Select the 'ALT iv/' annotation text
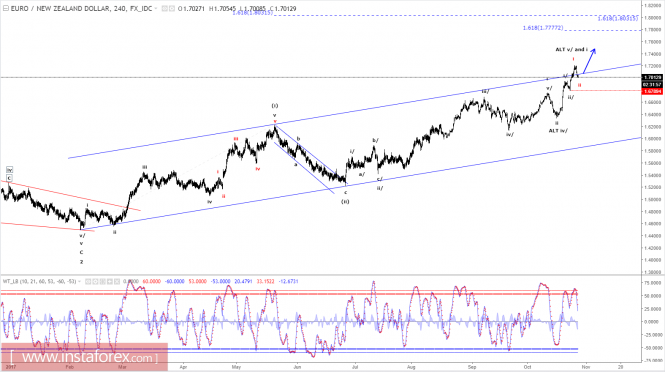Viewport: 665px width, 372px height. 558,131
